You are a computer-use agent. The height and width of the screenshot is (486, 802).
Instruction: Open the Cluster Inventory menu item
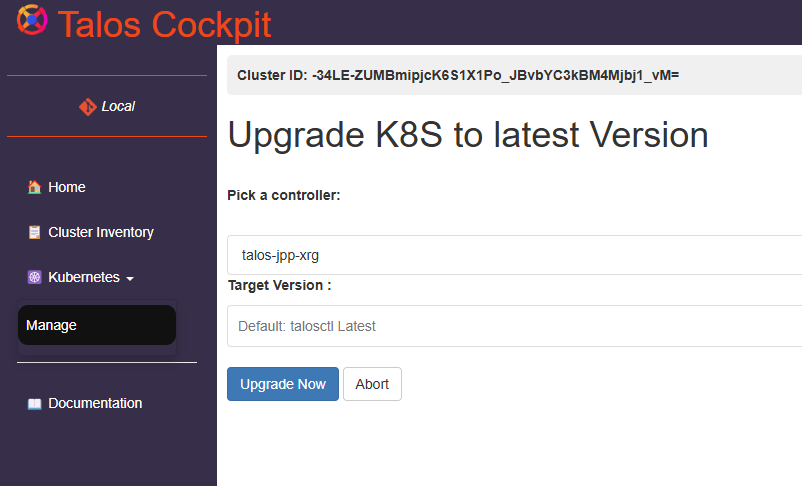(x=101, y=232)
